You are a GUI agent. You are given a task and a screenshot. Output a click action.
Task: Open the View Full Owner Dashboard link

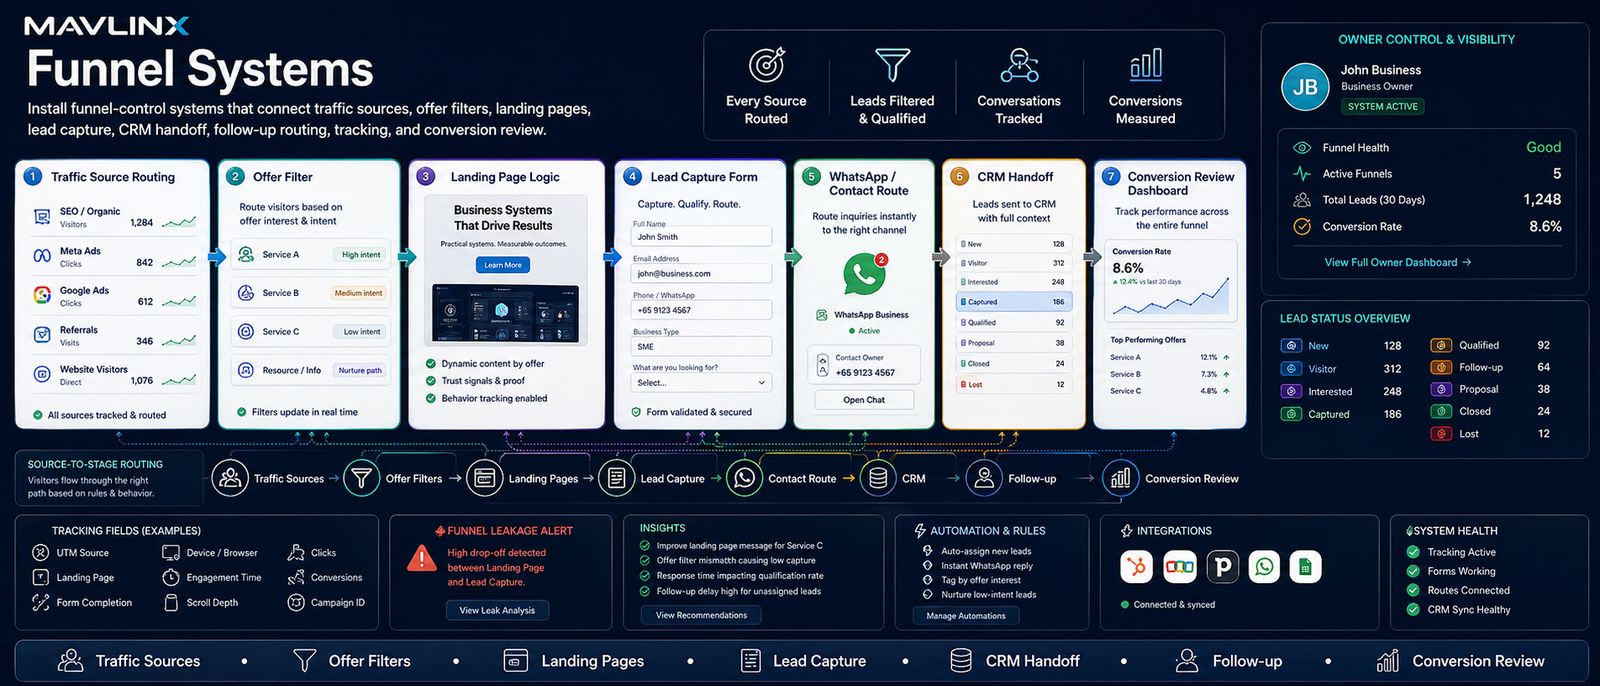tap(1397, 262)
